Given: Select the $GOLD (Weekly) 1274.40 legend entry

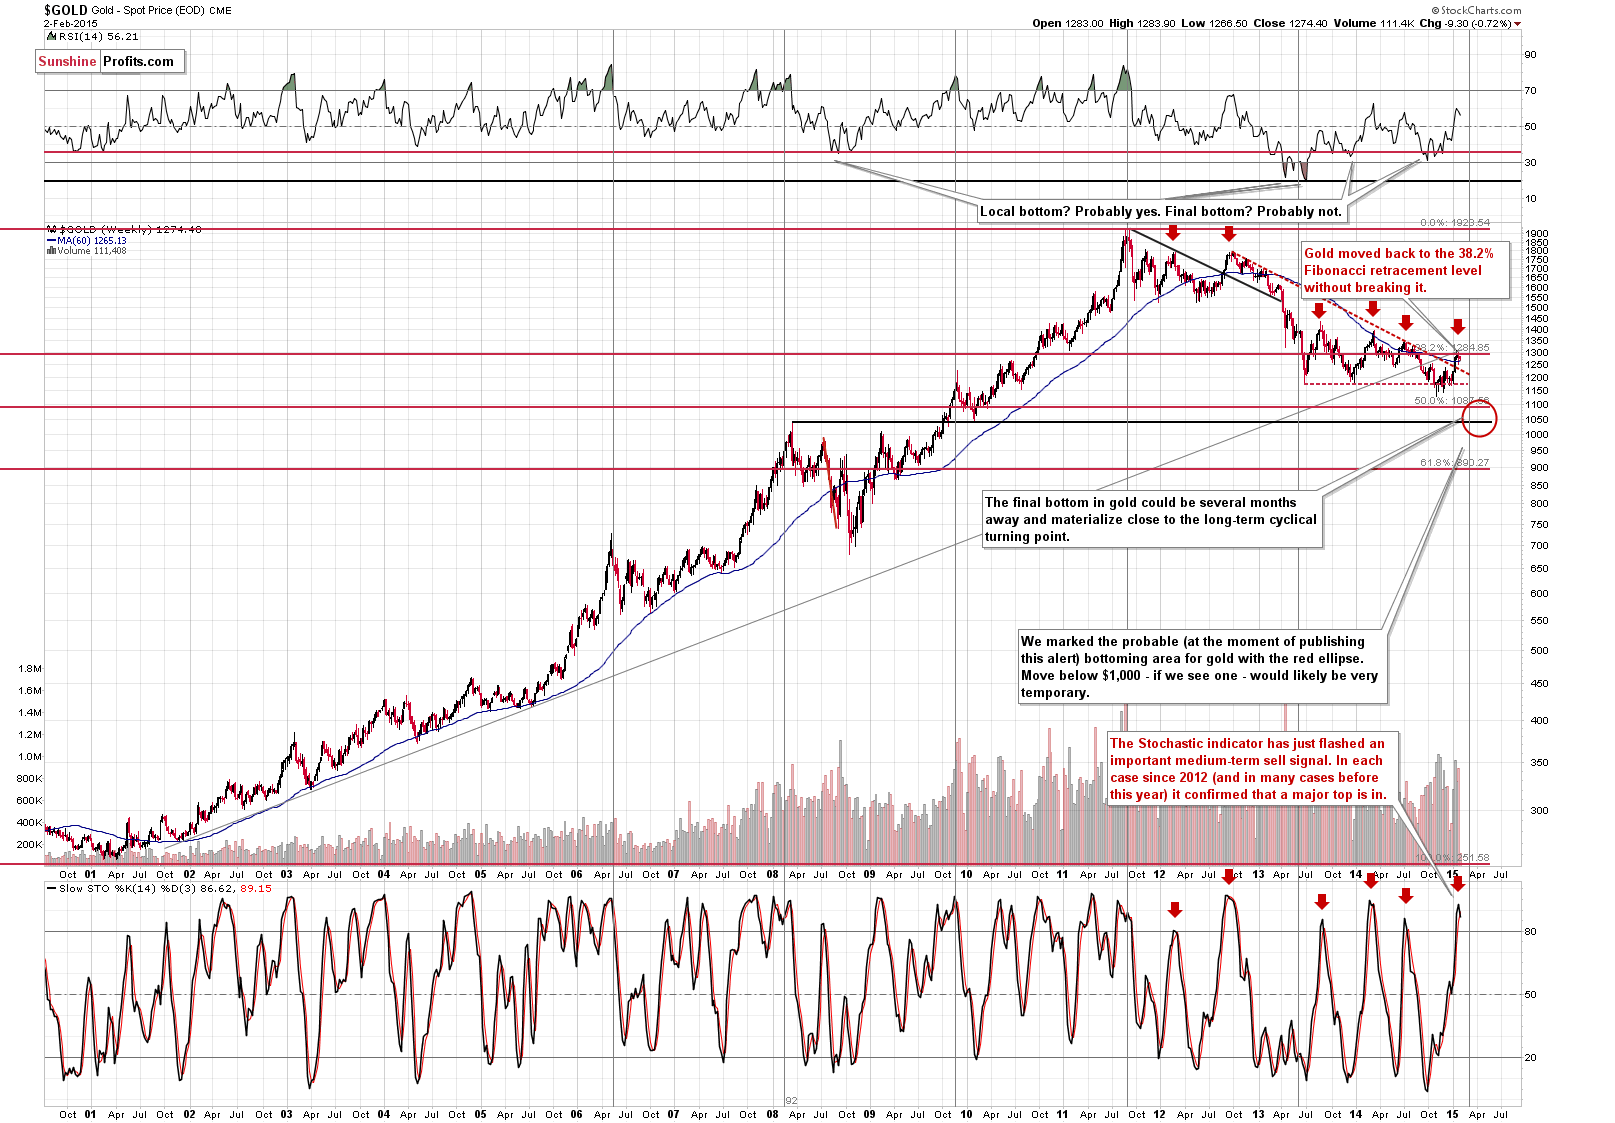Looking at the screenshot, I should pos(124,230).
